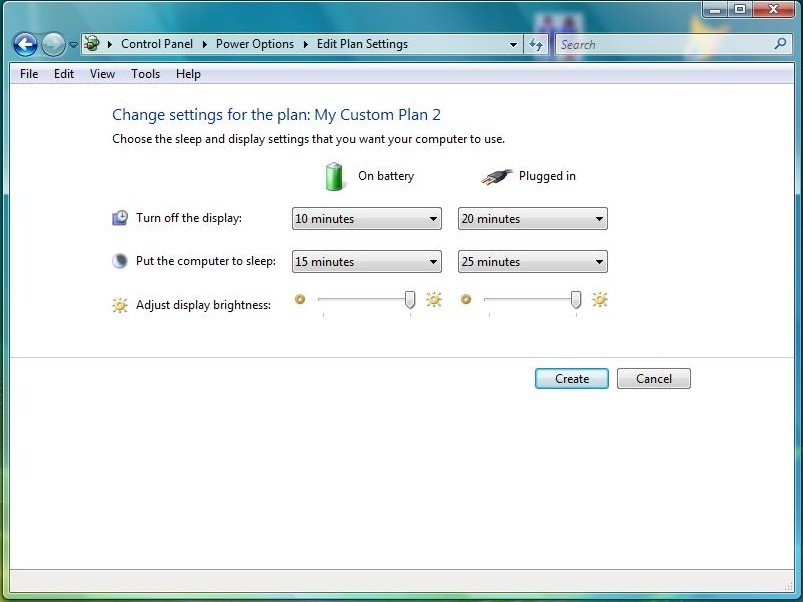This screenshot has width=803, height=602.
Task: Open the File menu
Action: 29,74
